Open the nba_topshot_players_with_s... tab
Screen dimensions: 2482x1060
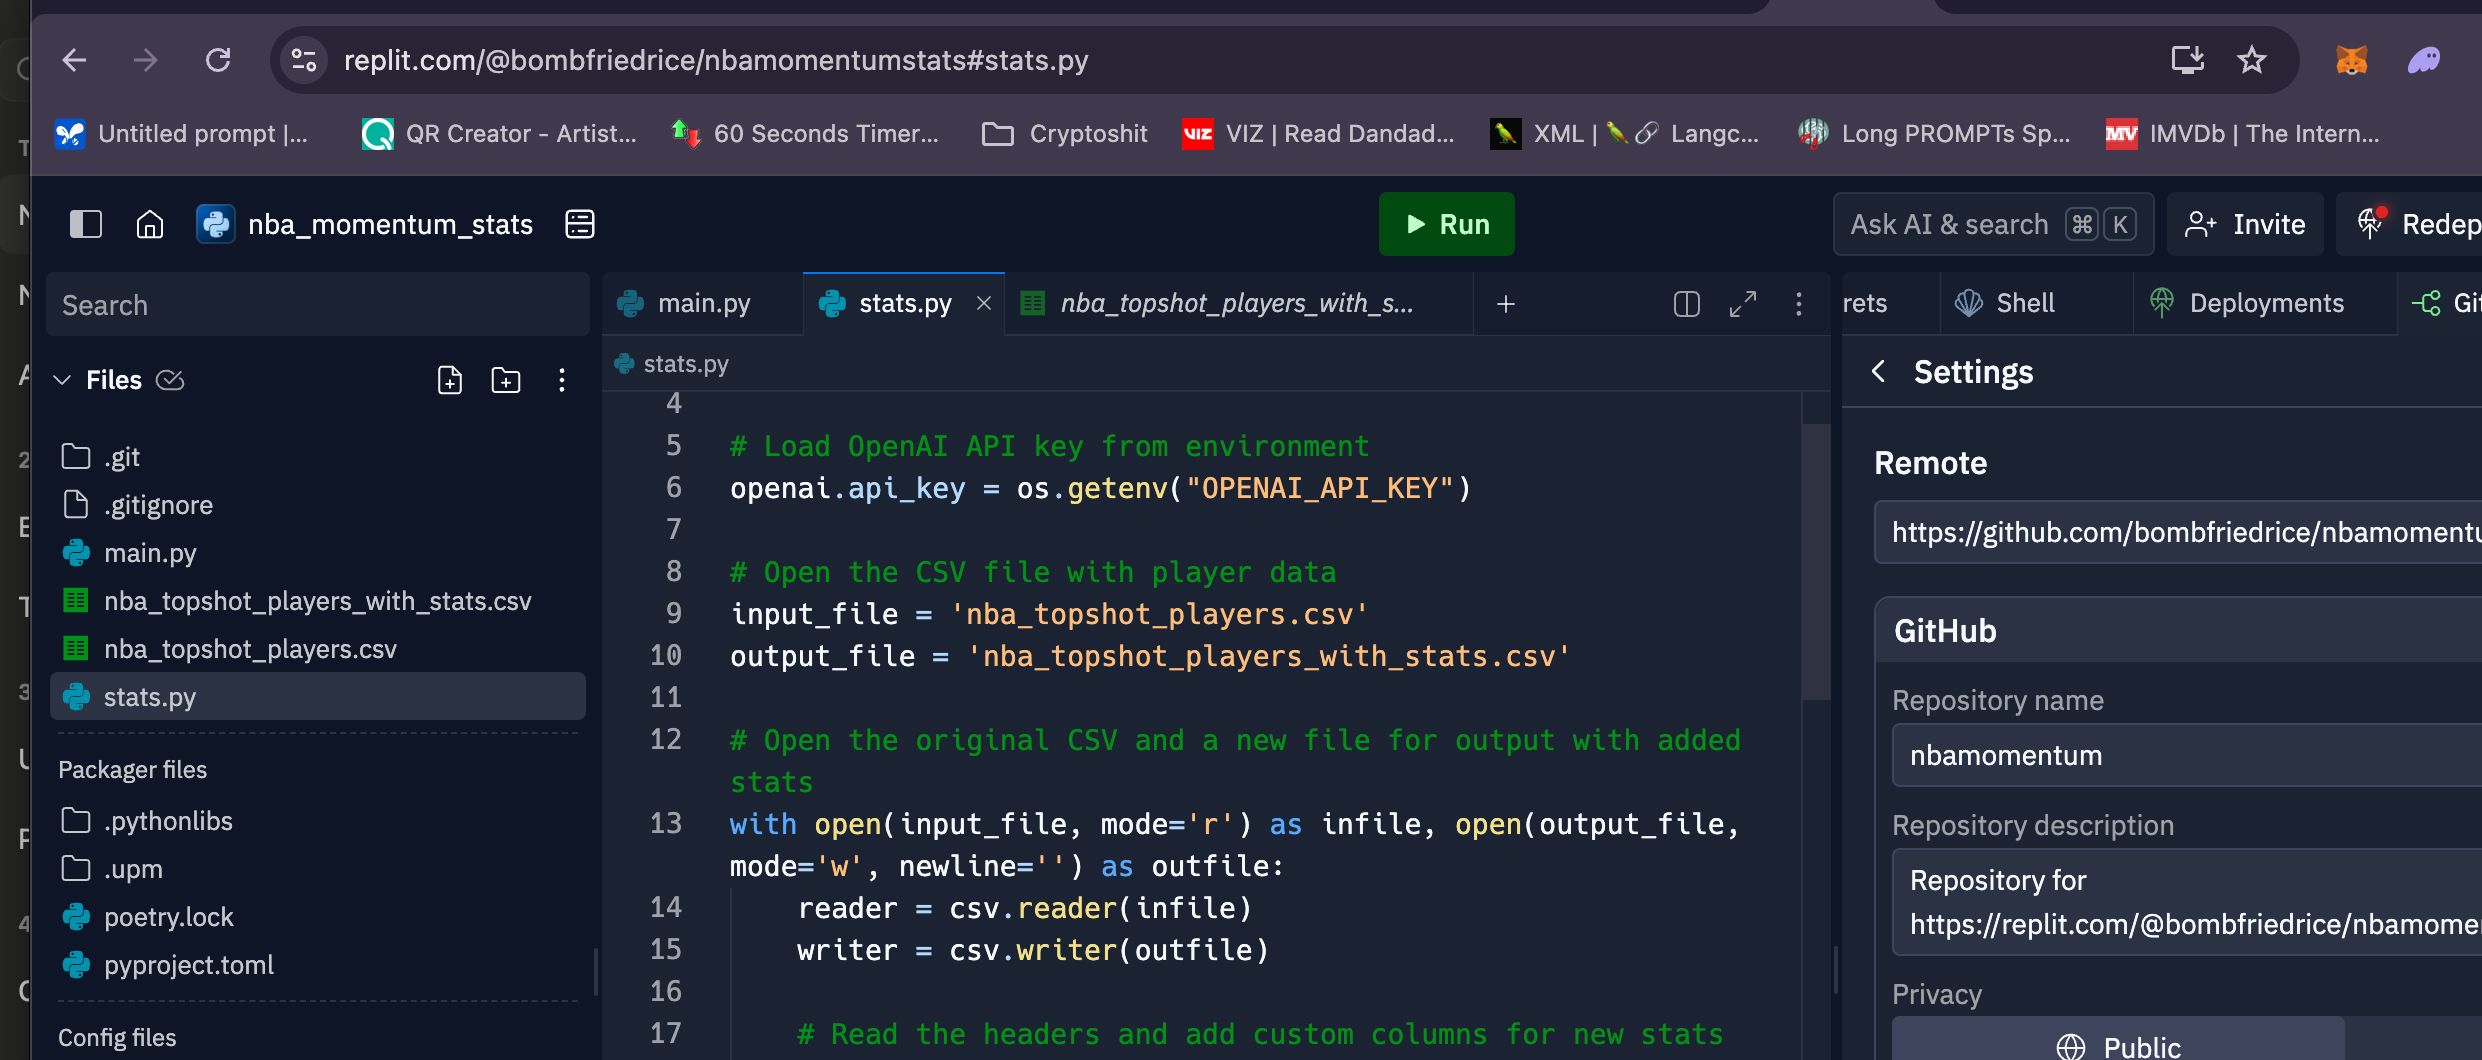coord(1236,303)
